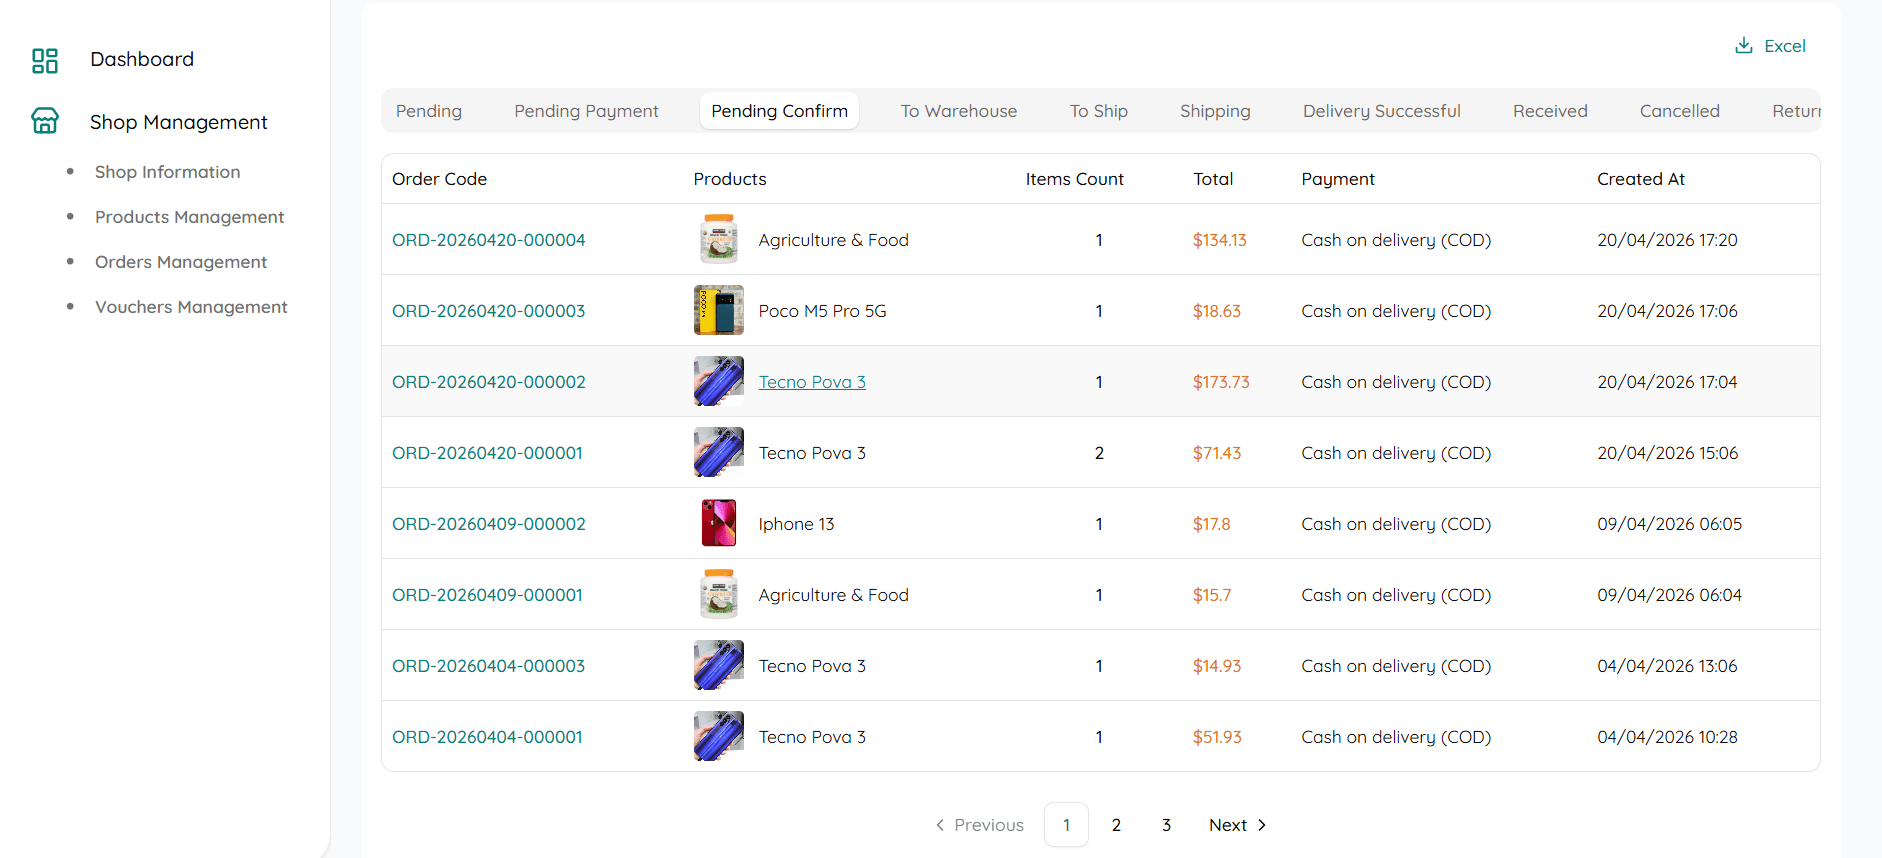This screenshot has height=858, width=1882.
Task: Switch to the Pending Payment tab
Action: coord(586,111)
